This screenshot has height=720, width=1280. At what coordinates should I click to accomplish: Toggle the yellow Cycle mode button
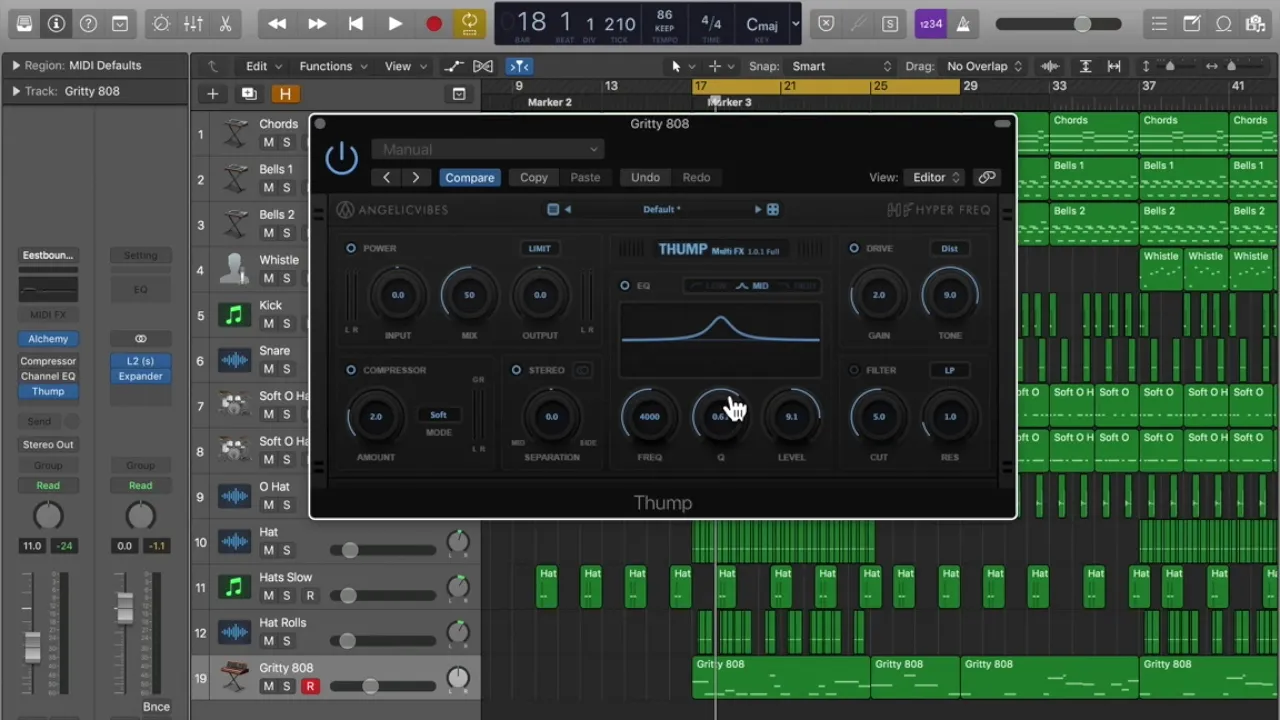click(x=468, y=23)
